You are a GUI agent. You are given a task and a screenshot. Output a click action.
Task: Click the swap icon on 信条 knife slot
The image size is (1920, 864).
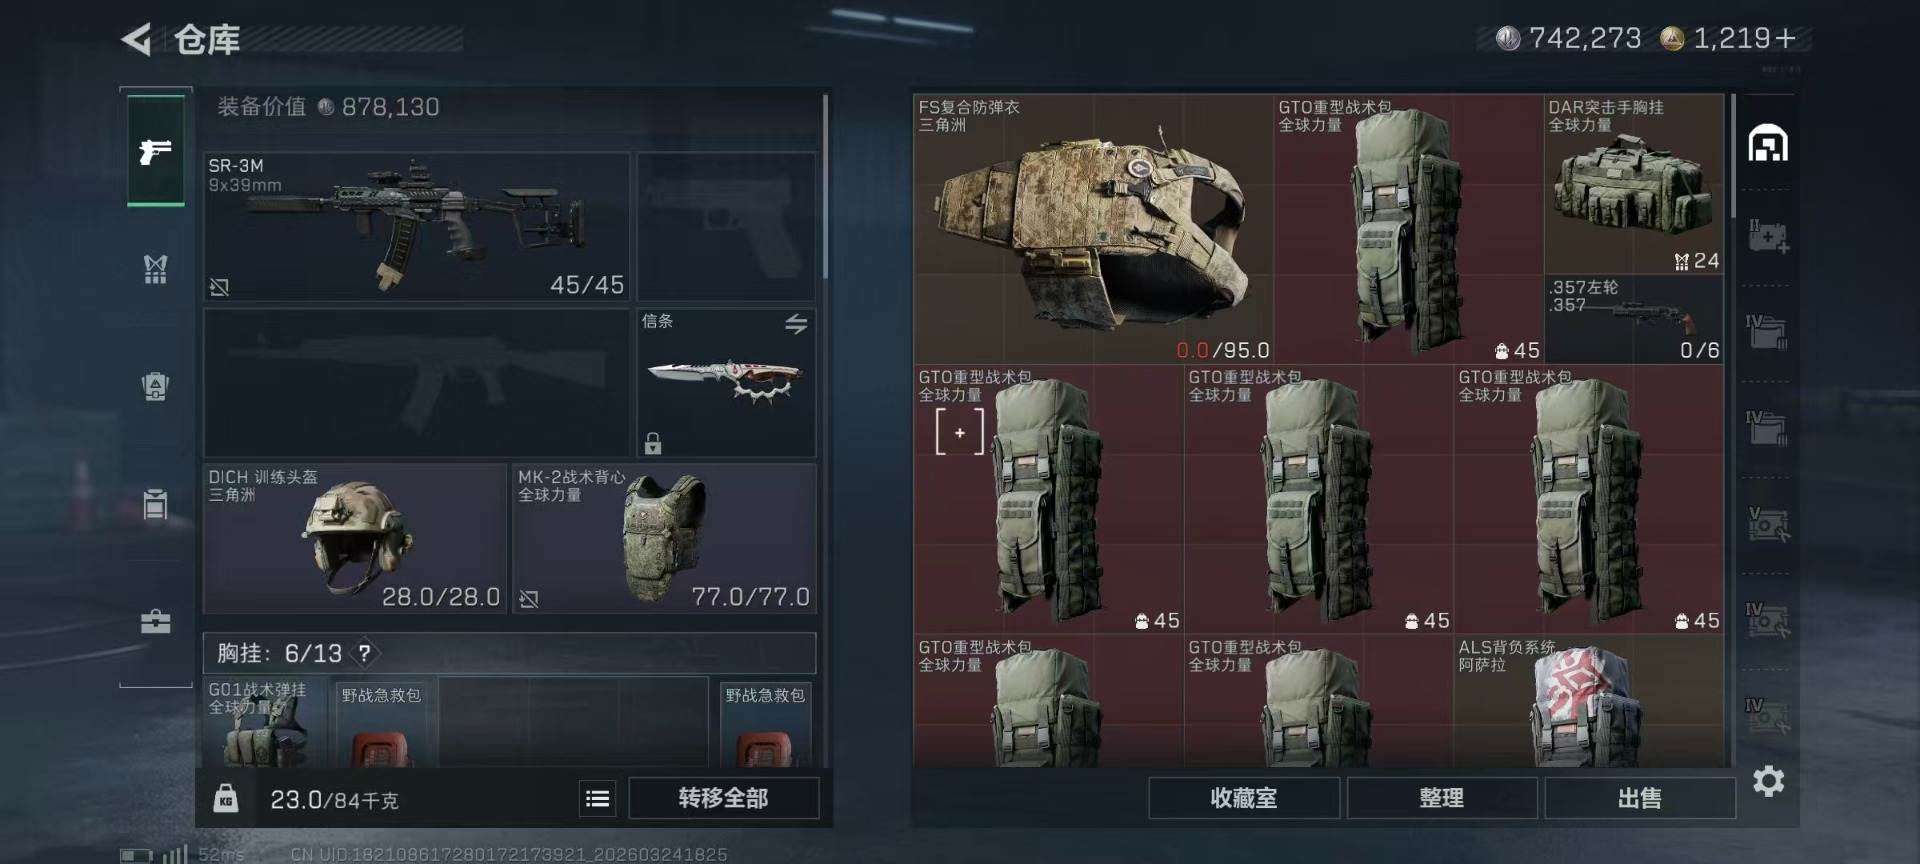point(796,324)
